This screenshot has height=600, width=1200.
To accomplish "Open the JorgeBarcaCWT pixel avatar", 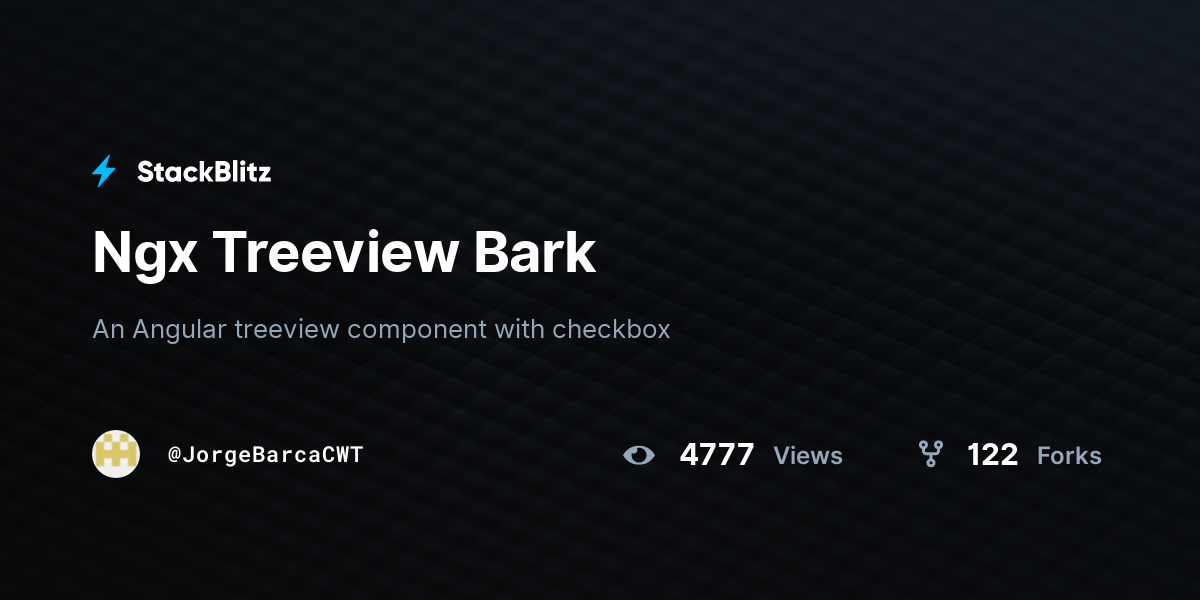I will click(116, 454).
